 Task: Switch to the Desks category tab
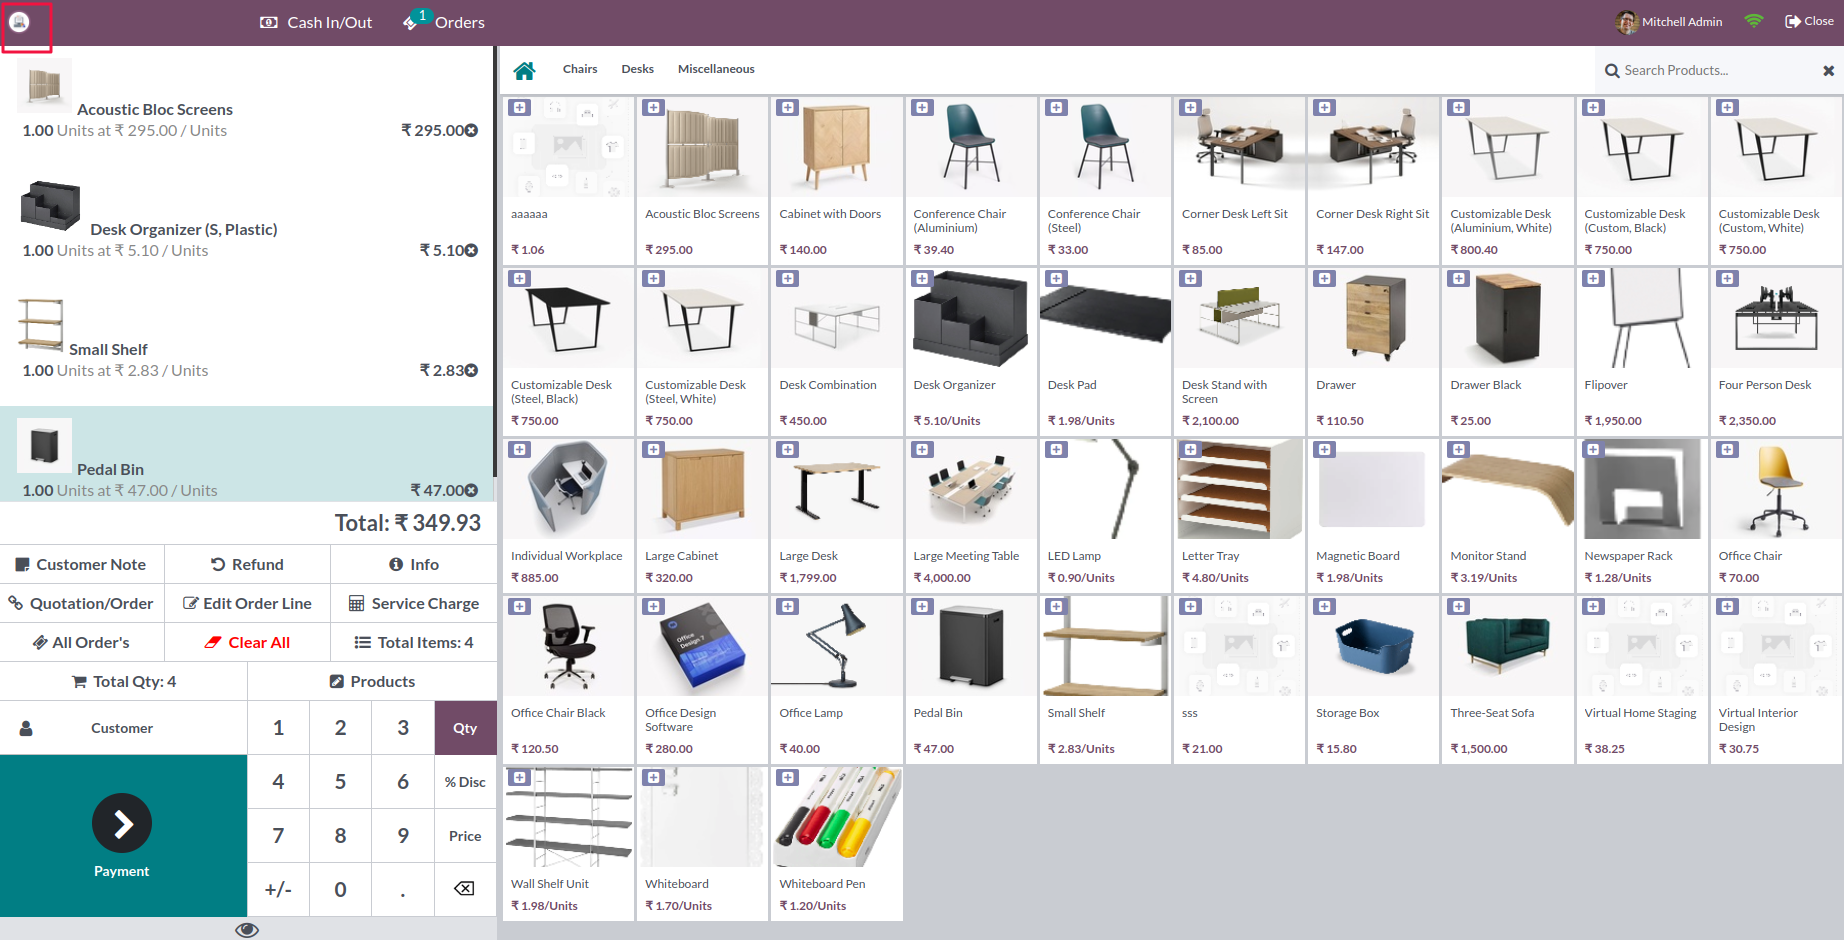click(x=637, y=69)
